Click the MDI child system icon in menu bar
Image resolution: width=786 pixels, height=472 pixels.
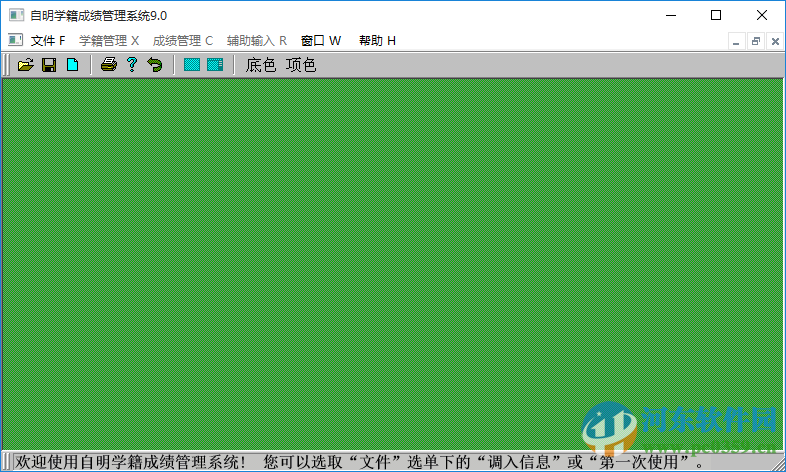(x=16, y=40)
